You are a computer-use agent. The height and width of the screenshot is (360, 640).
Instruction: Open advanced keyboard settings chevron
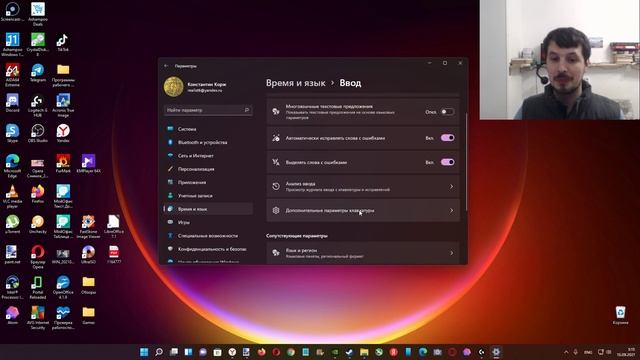click(x=451, y=211)
